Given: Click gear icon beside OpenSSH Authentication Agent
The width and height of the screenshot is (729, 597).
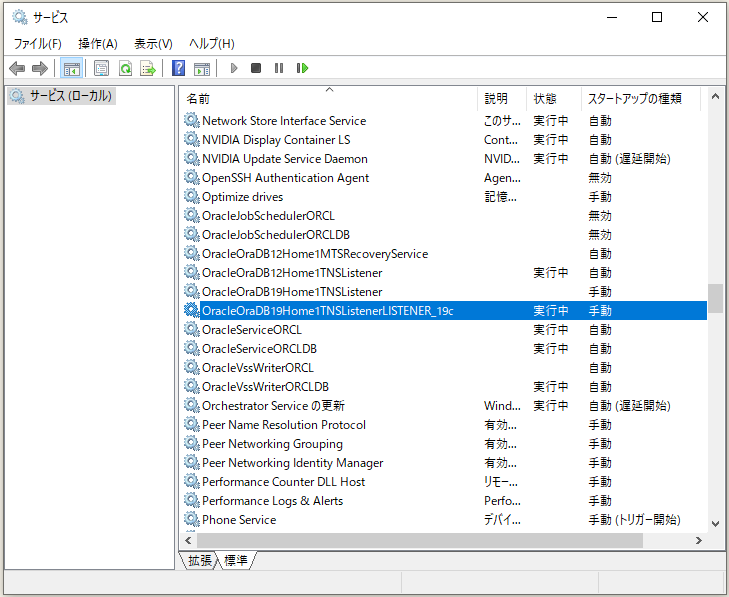Looking at the screenshot, I should click(x=192, y=178).
